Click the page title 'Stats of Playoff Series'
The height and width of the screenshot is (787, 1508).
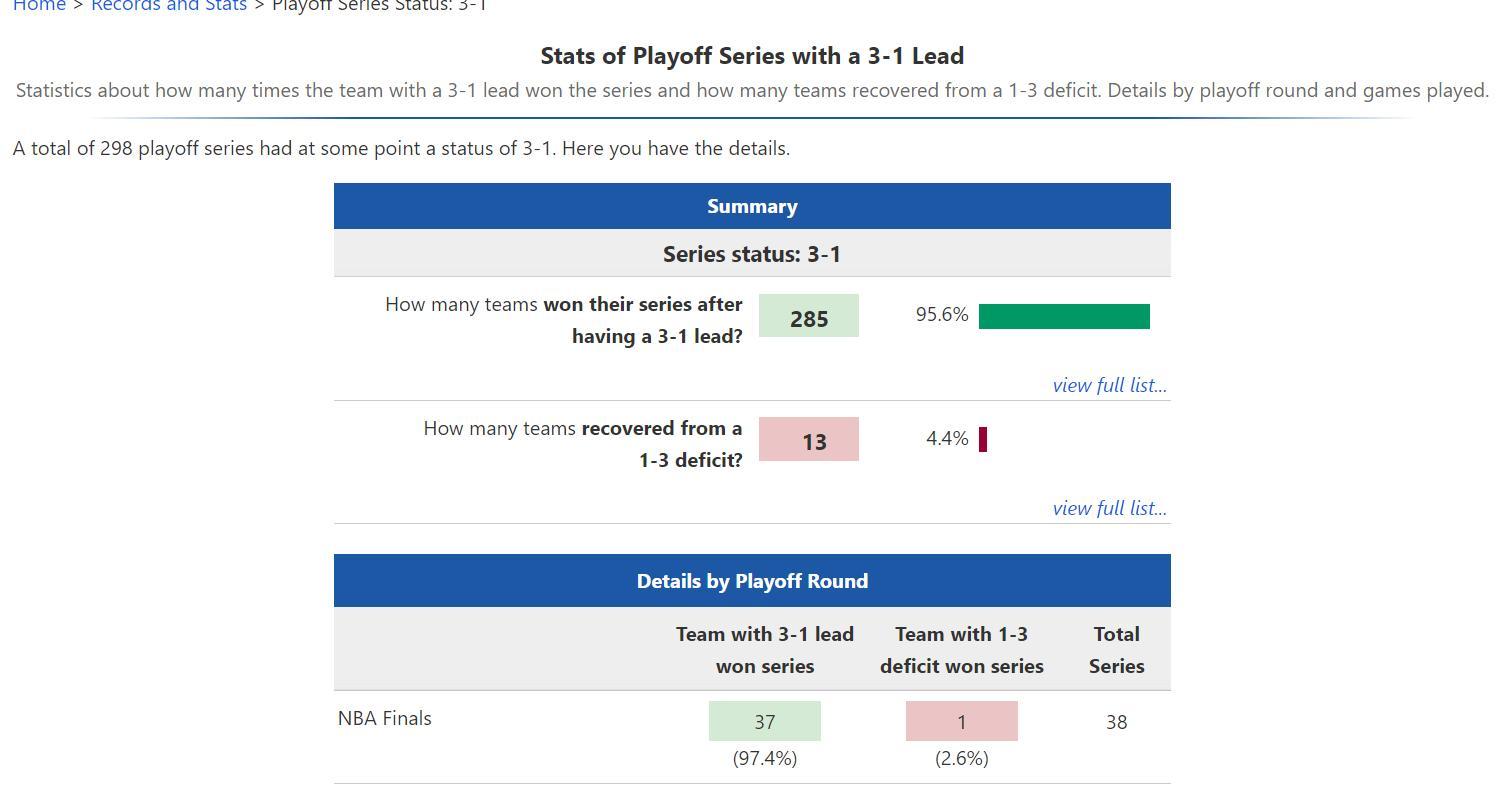click(x=752, y=56)
